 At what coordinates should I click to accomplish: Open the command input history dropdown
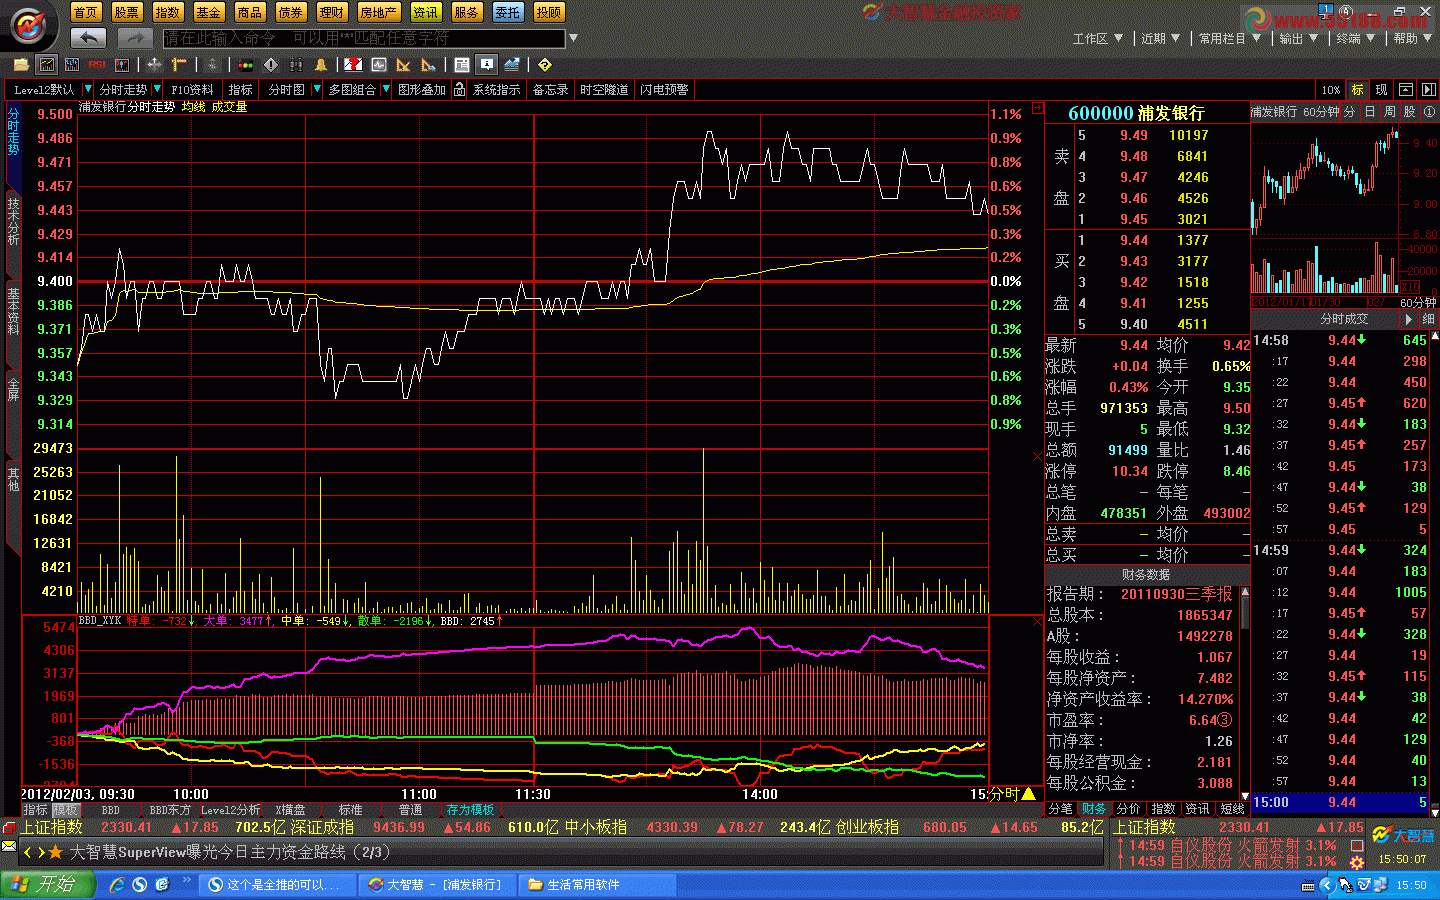click(573, 38)
